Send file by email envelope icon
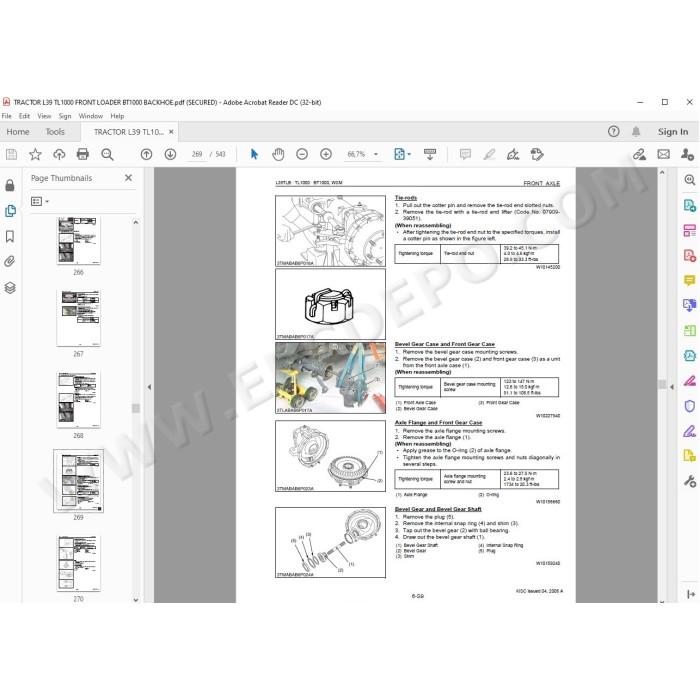700x700 pixels. [x=663, y=154]
